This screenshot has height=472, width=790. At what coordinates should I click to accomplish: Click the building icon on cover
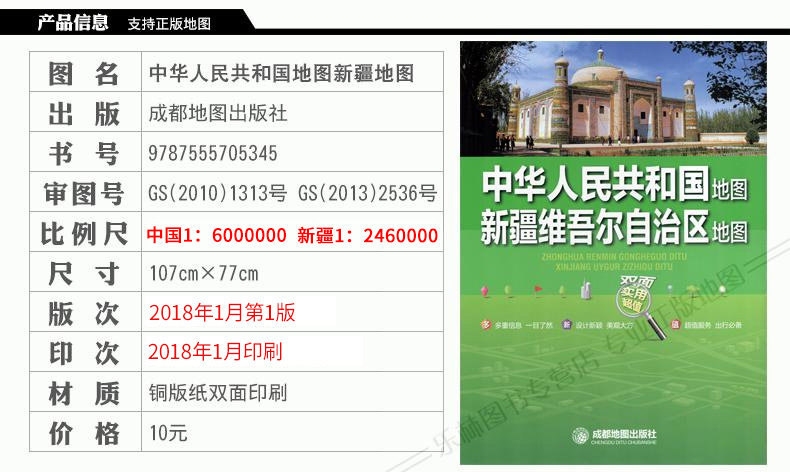pyautogui.click(x=585, y=288)
